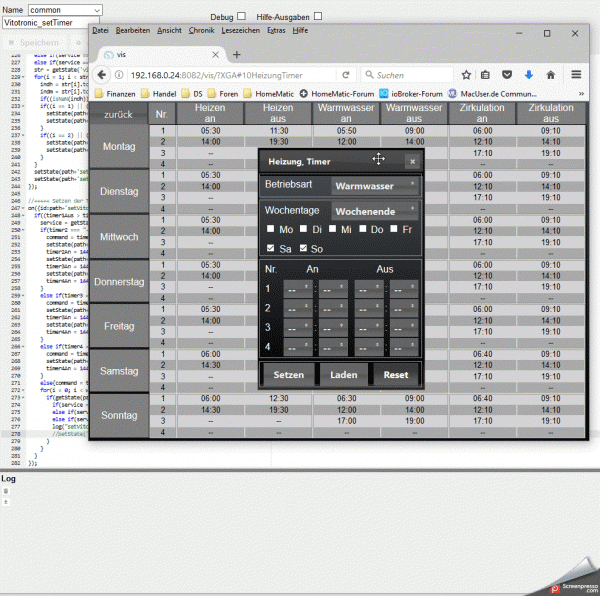
Task: Click the browser address bar URL
Action: coord(231,75)
